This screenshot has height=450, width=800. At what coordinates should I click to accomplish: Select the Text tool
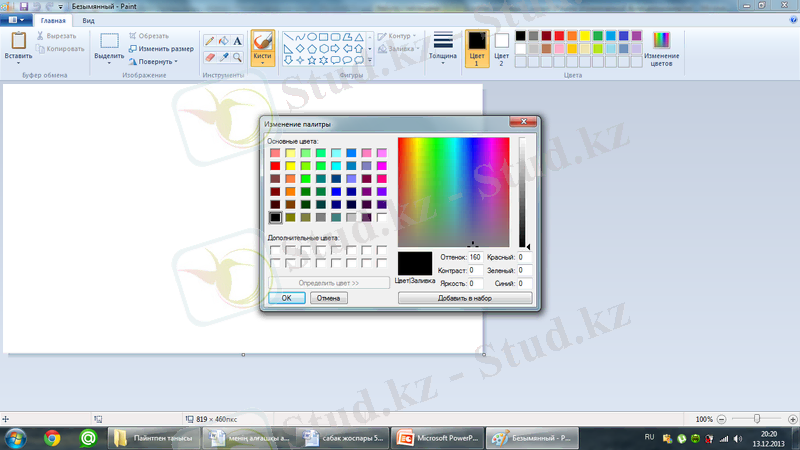click(x=238, y=41)
